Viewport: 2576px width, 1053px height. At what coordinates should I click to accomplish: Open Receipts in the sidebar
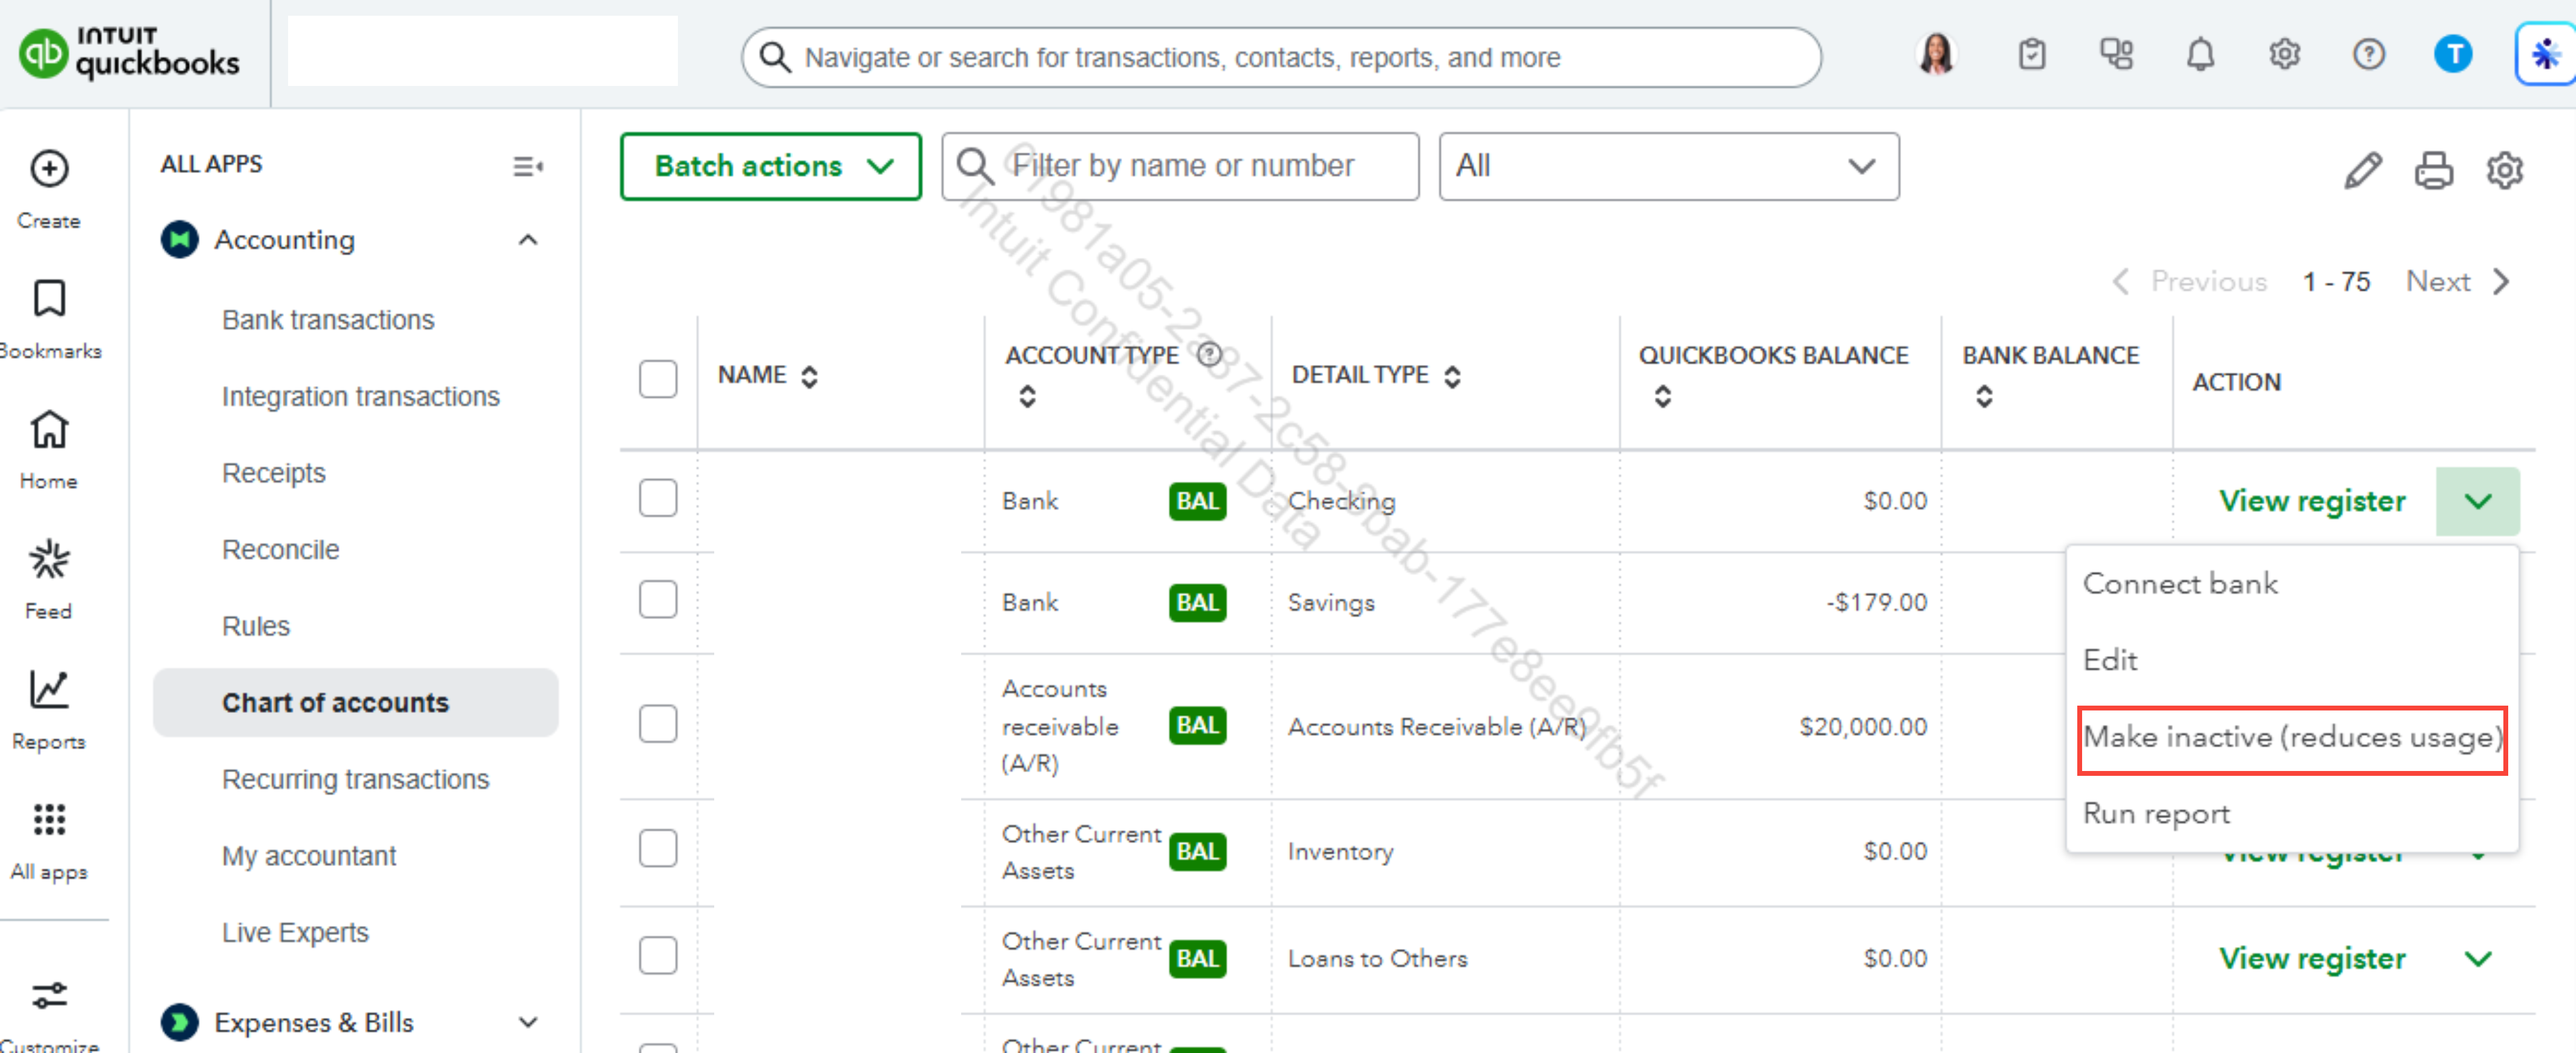[x=274, y=473]
